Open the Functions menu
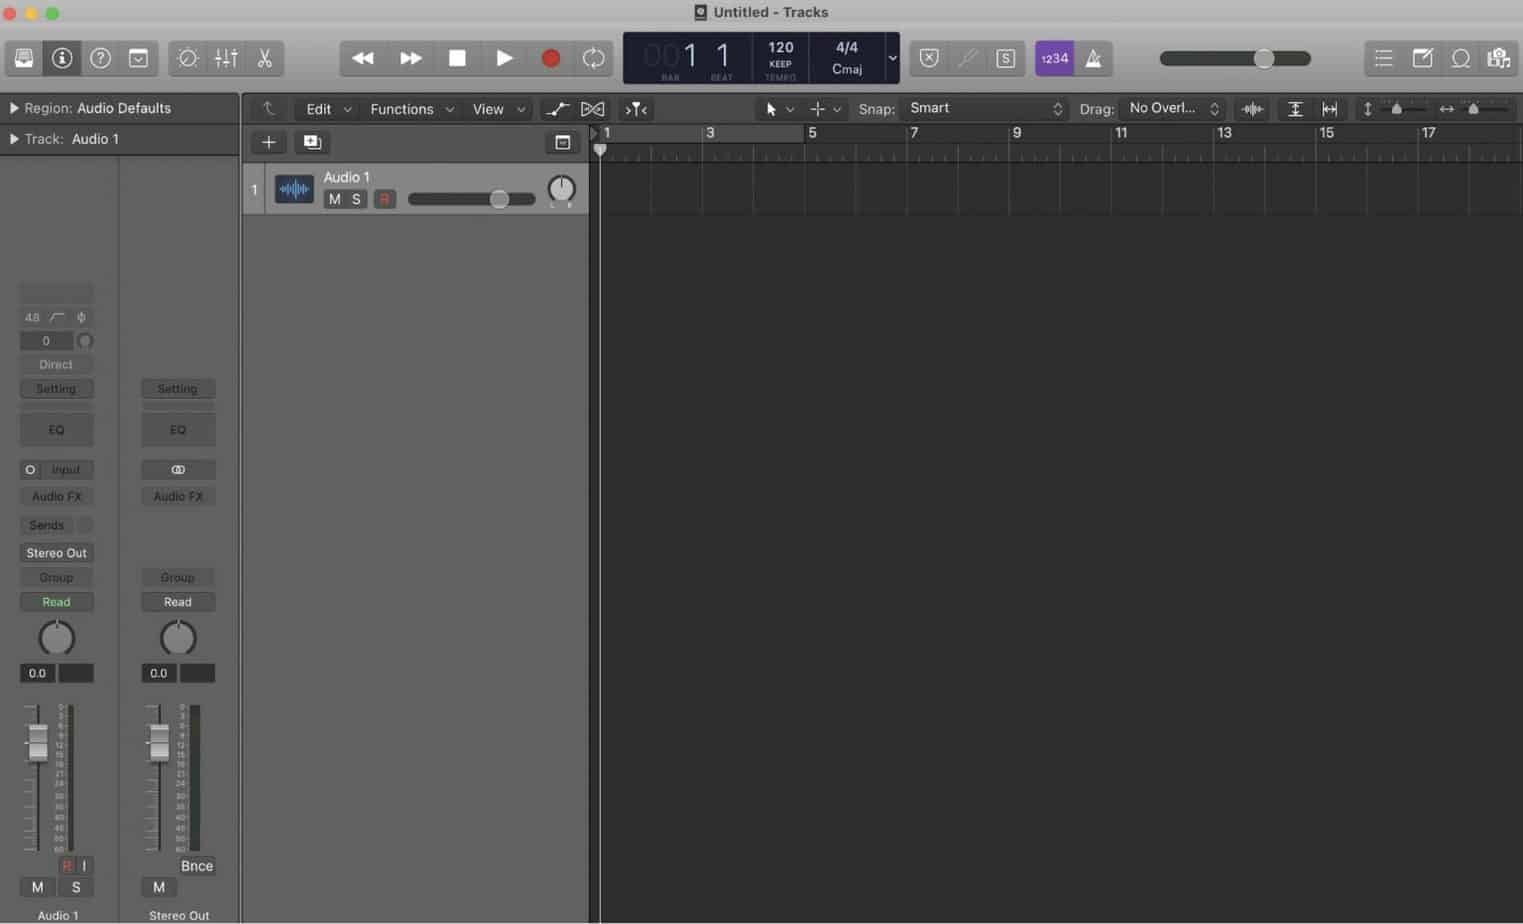1523x924 pixels. pyautogui.click(x=401, y=108)
